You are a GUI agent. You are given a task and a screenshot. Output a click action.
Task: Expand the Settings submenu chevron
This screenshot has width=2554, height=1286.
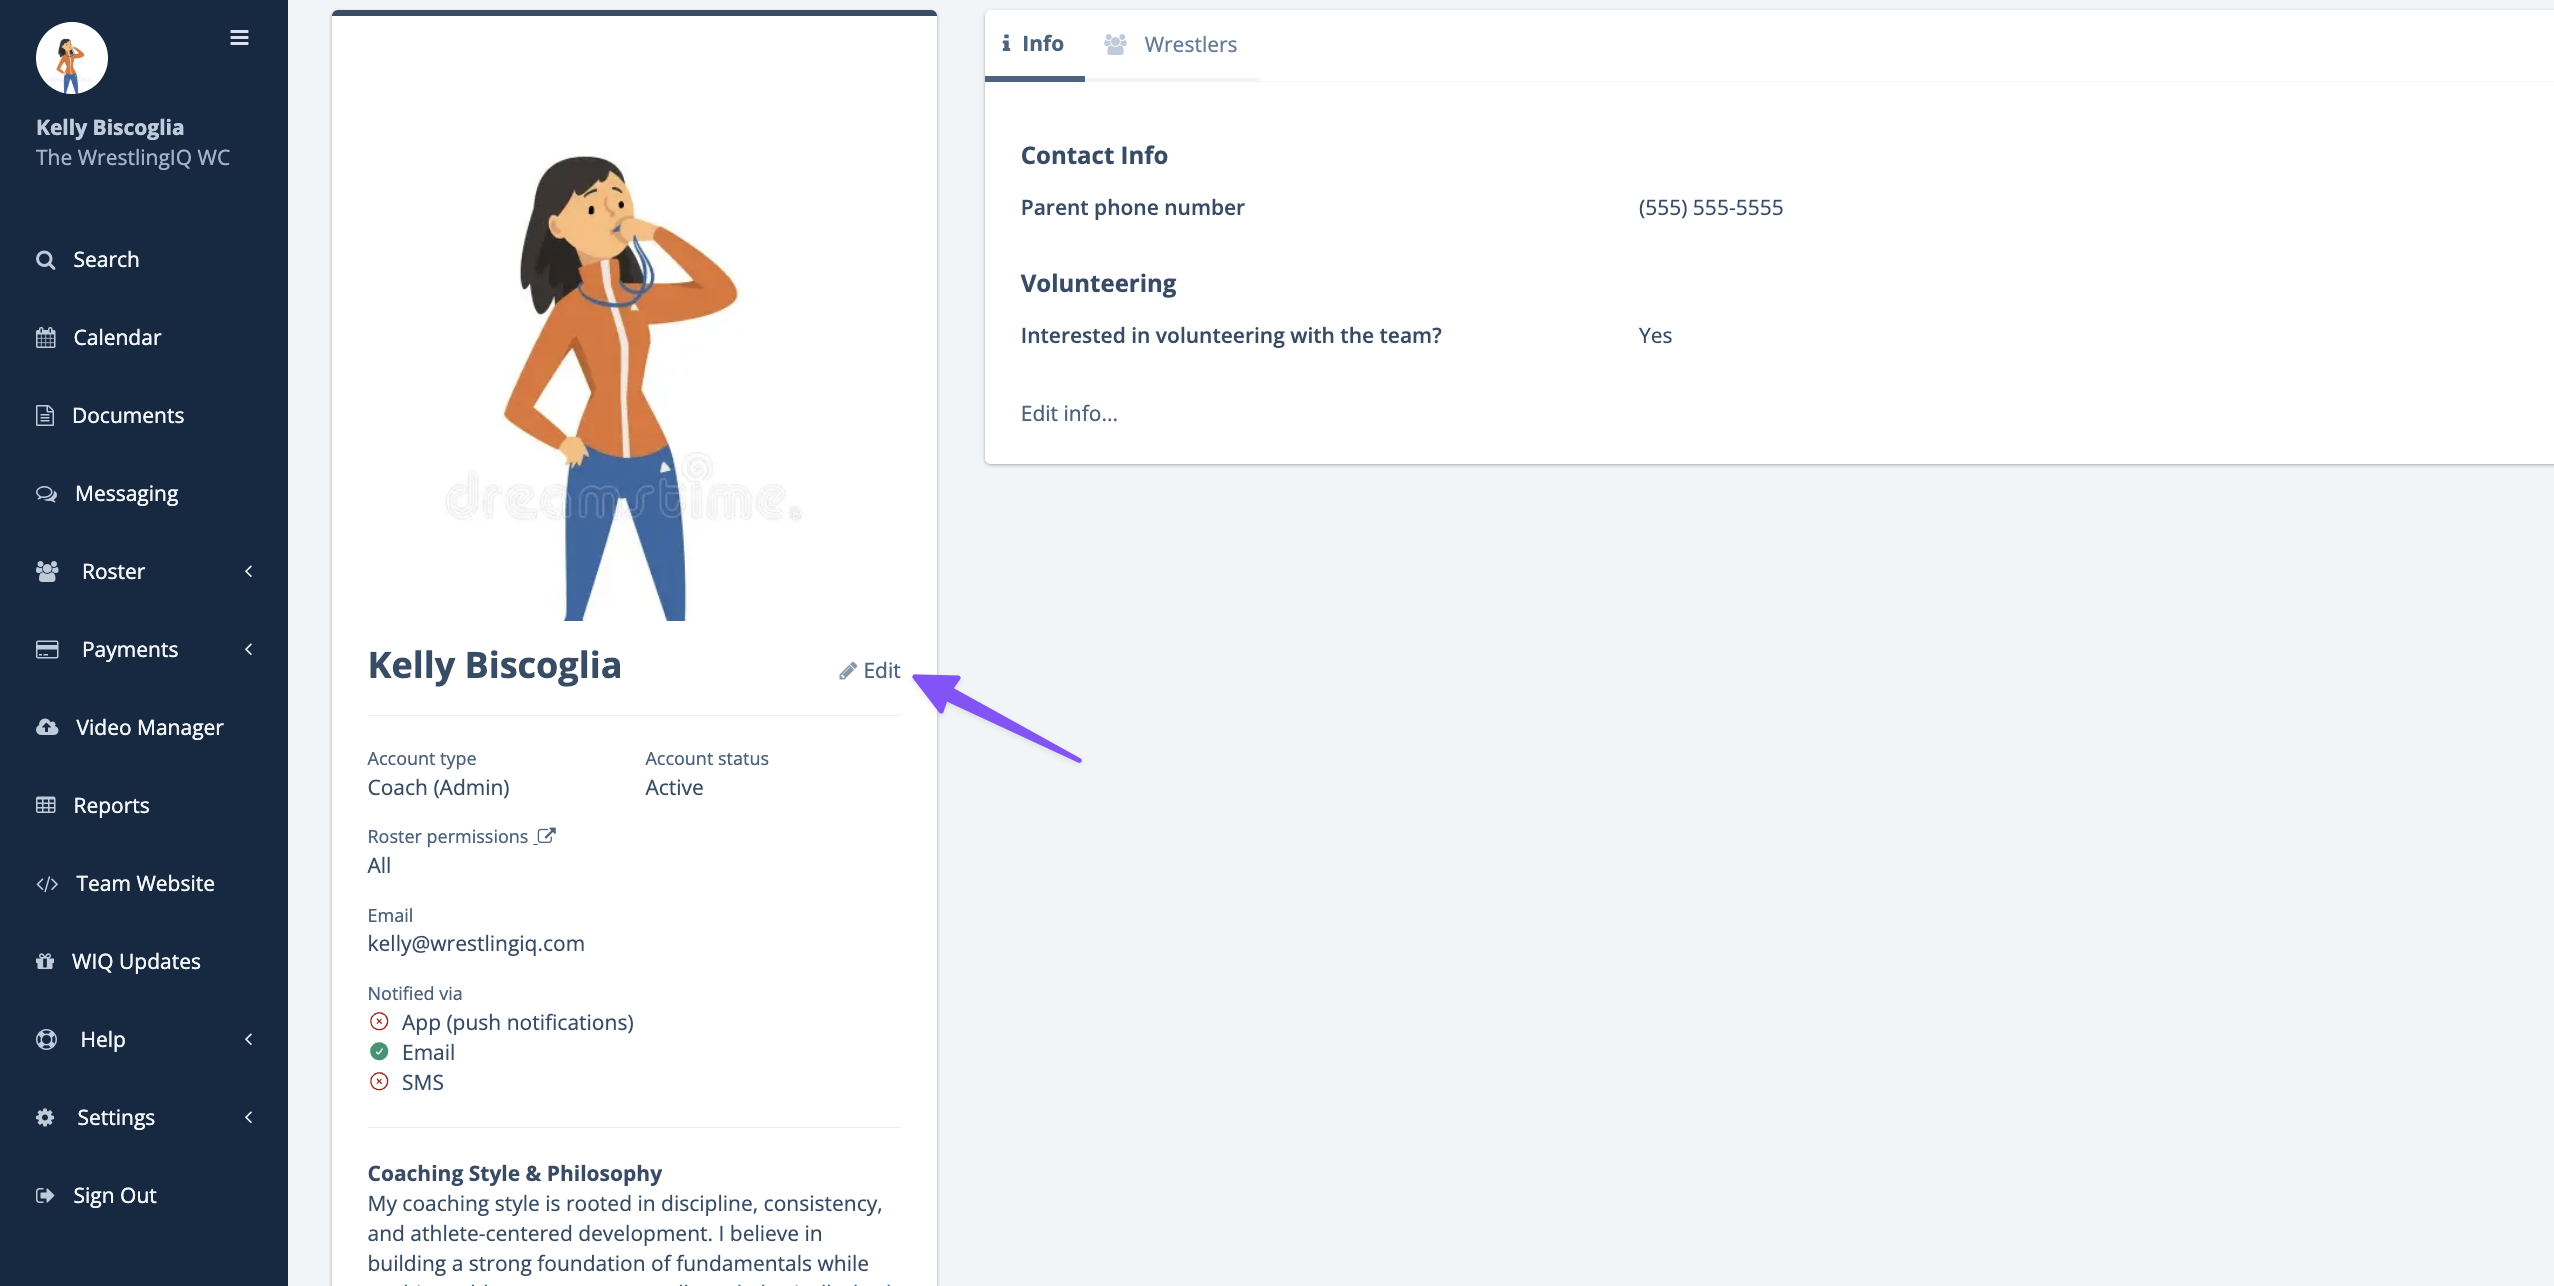(249, 1117)
